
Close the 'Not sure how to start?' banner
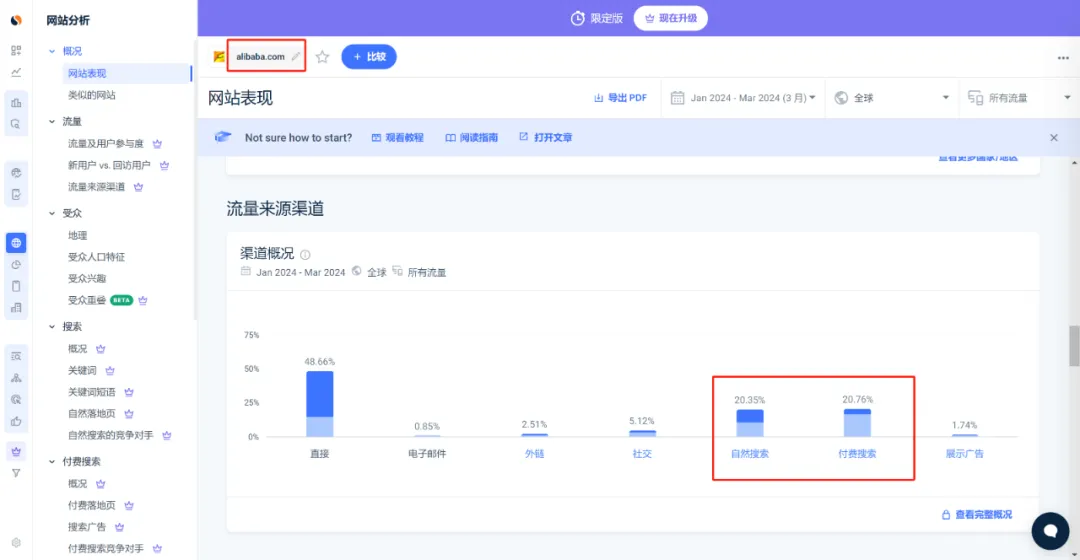[1053, 138]
